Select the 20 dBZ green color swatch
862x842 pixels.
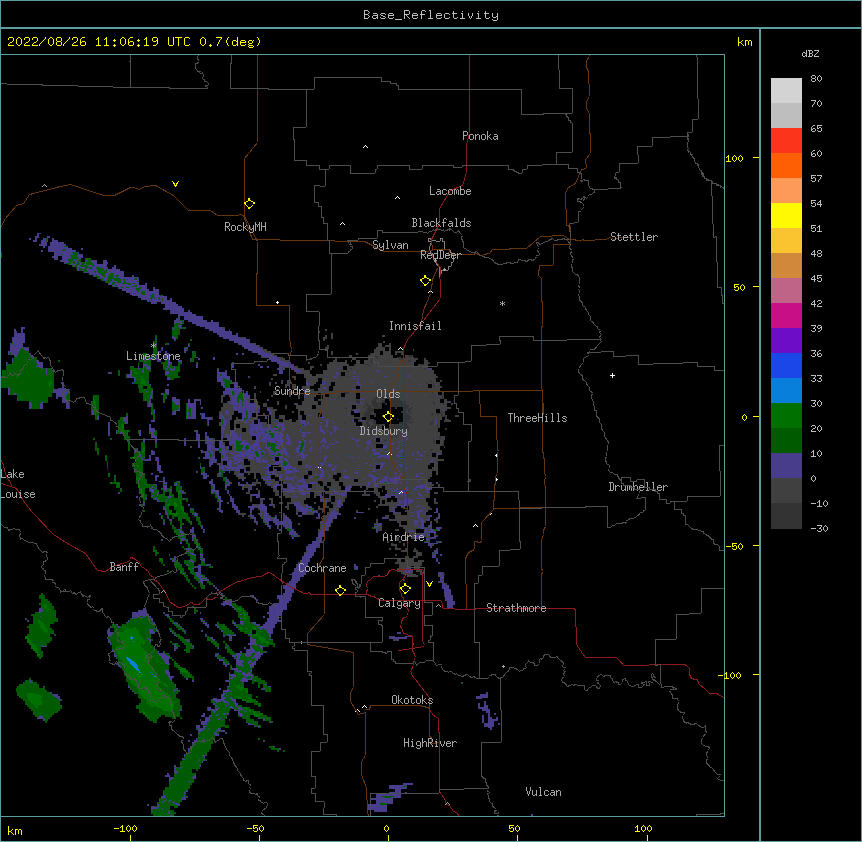[x=786, y=440]
